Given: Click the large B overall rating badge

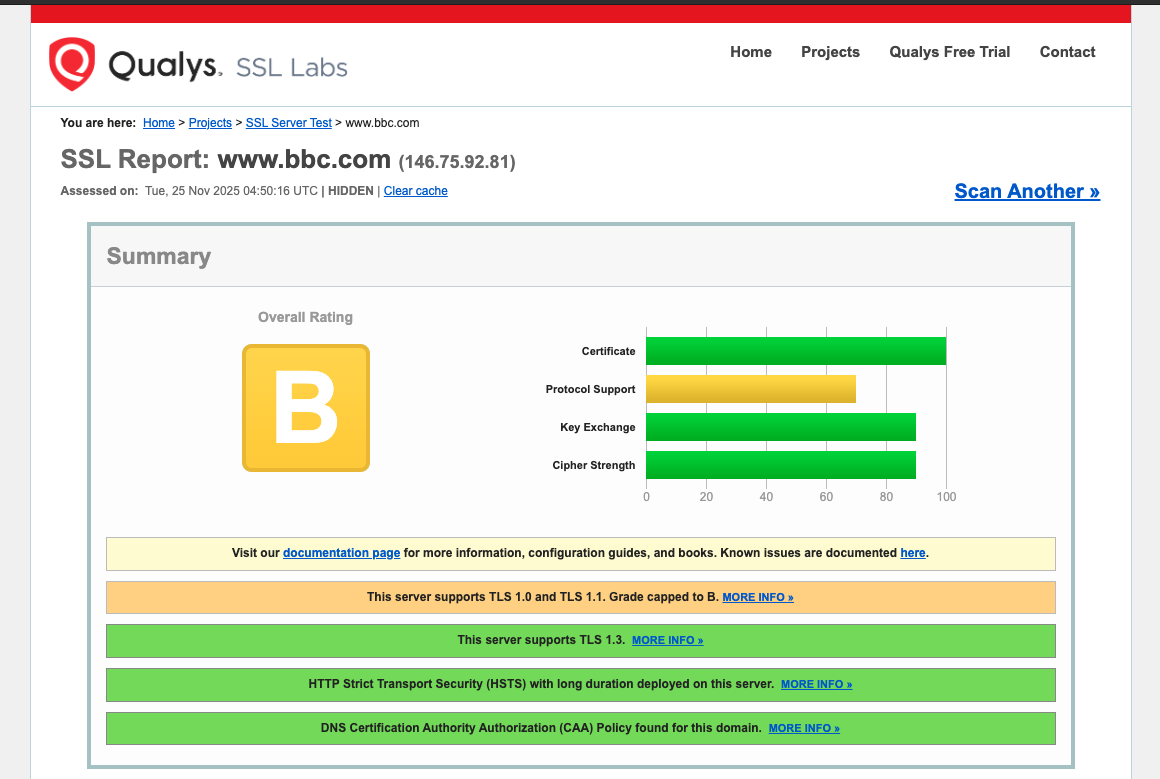Looking at the screenshot, I should (306, 408).
